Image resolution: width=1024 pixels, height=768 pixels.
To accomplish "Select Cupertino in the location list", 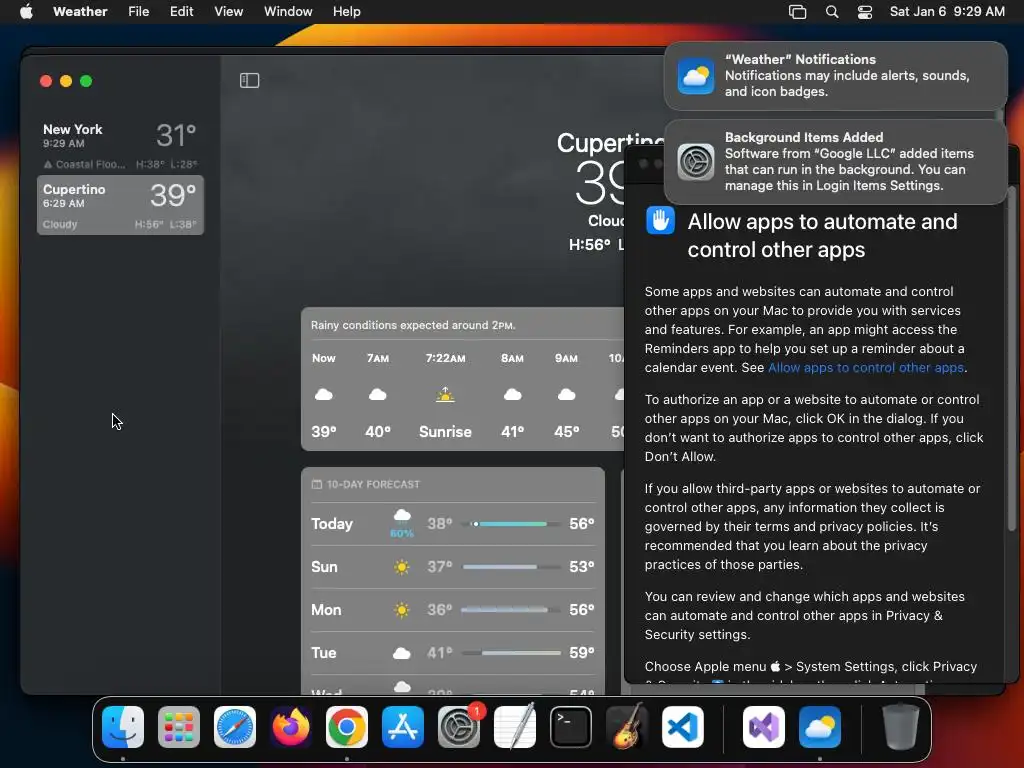I will click(120, 205).
